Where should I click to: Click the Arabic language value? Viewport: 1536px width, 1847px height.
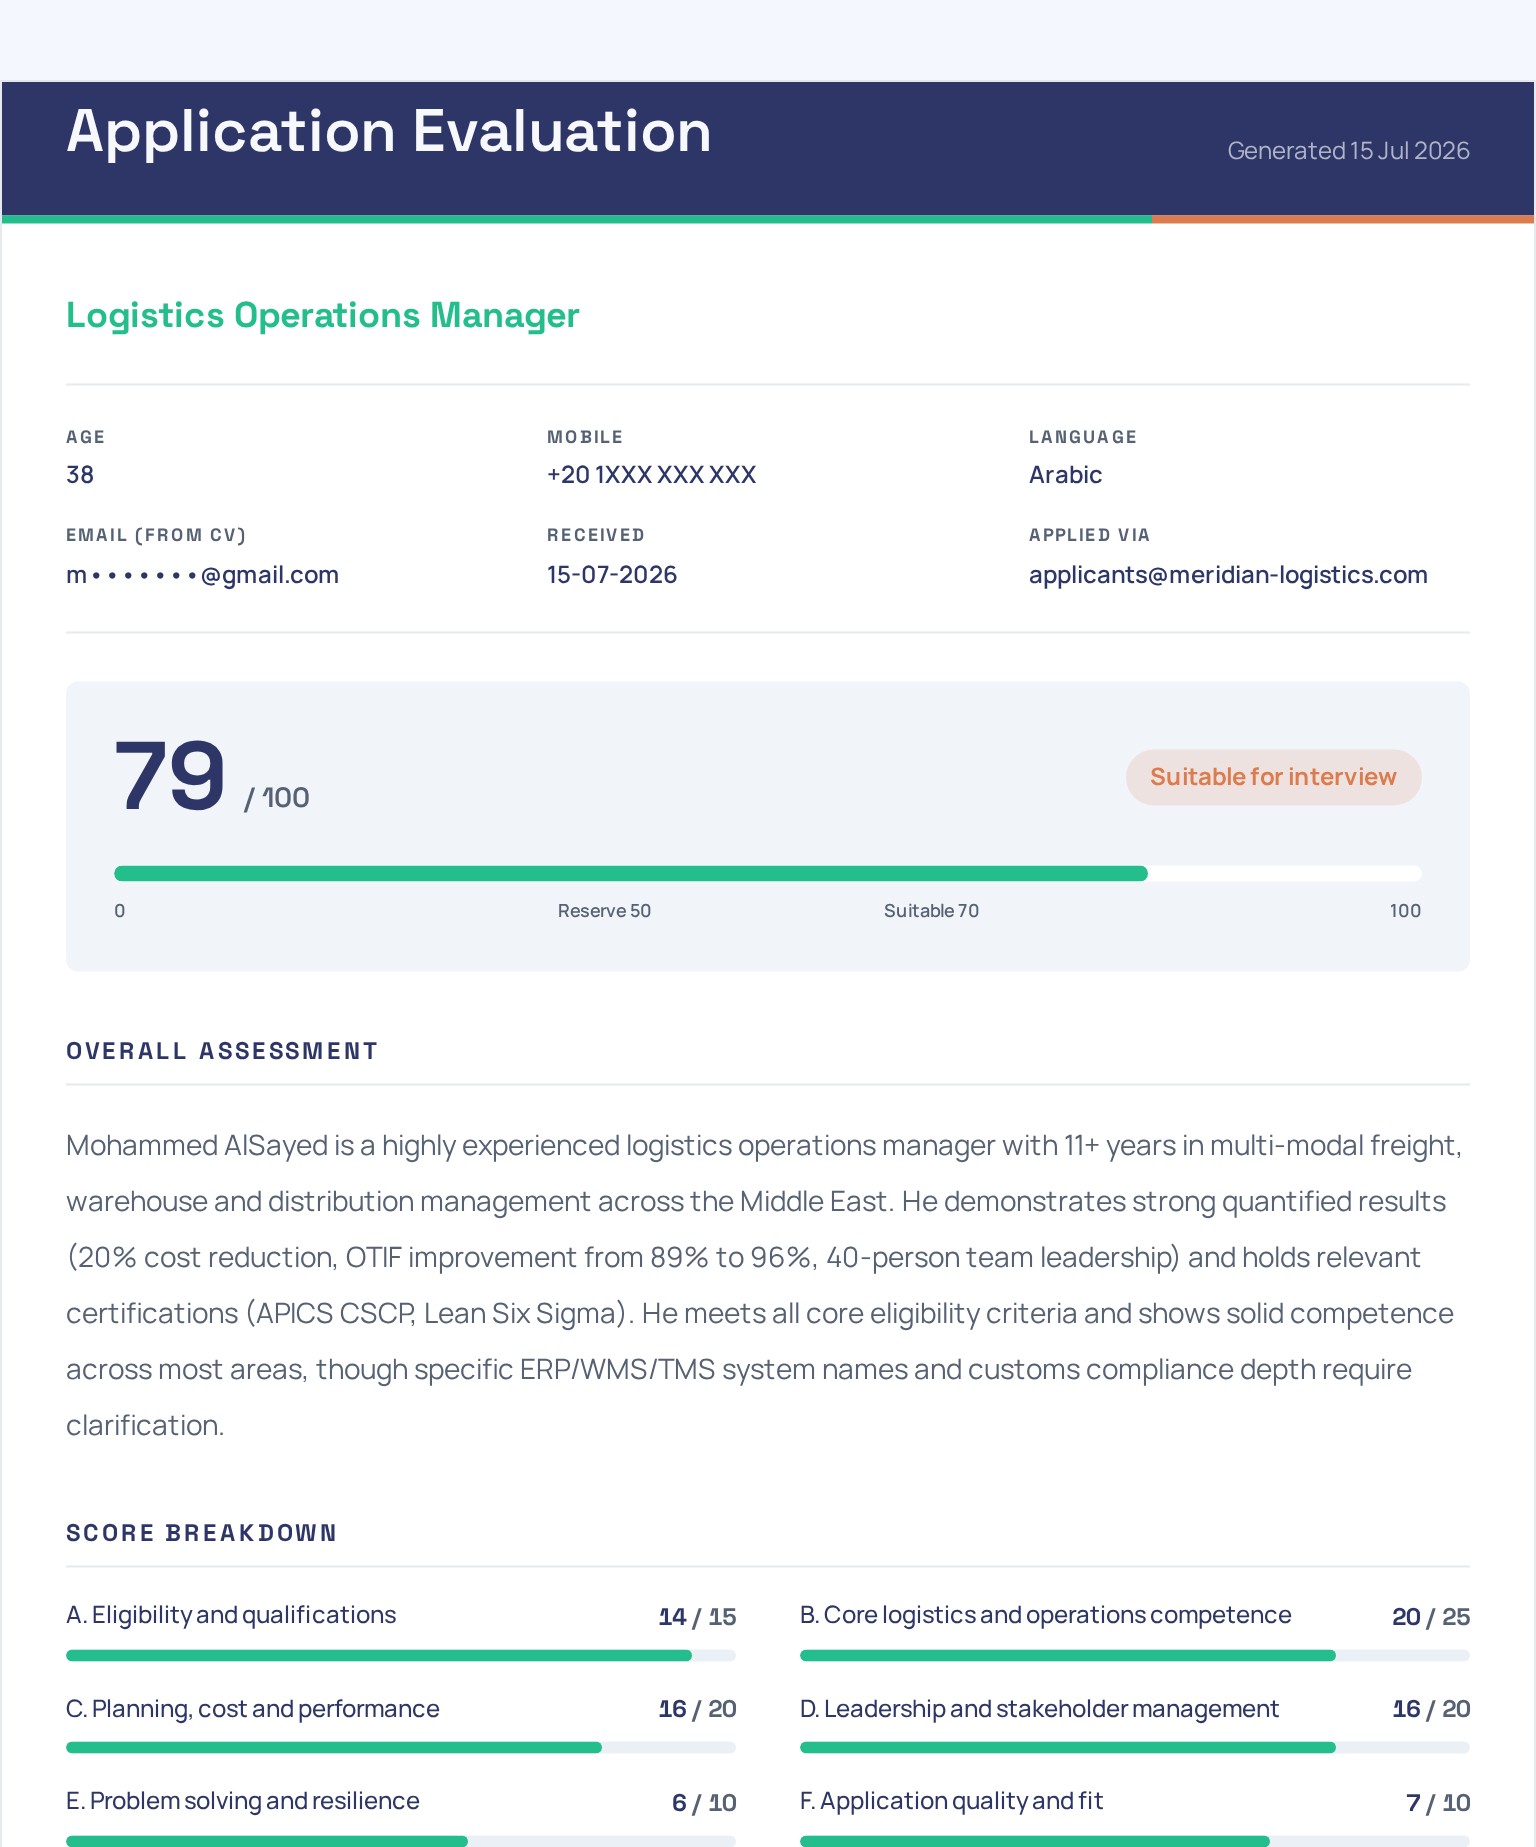(x=1065, y=475)
